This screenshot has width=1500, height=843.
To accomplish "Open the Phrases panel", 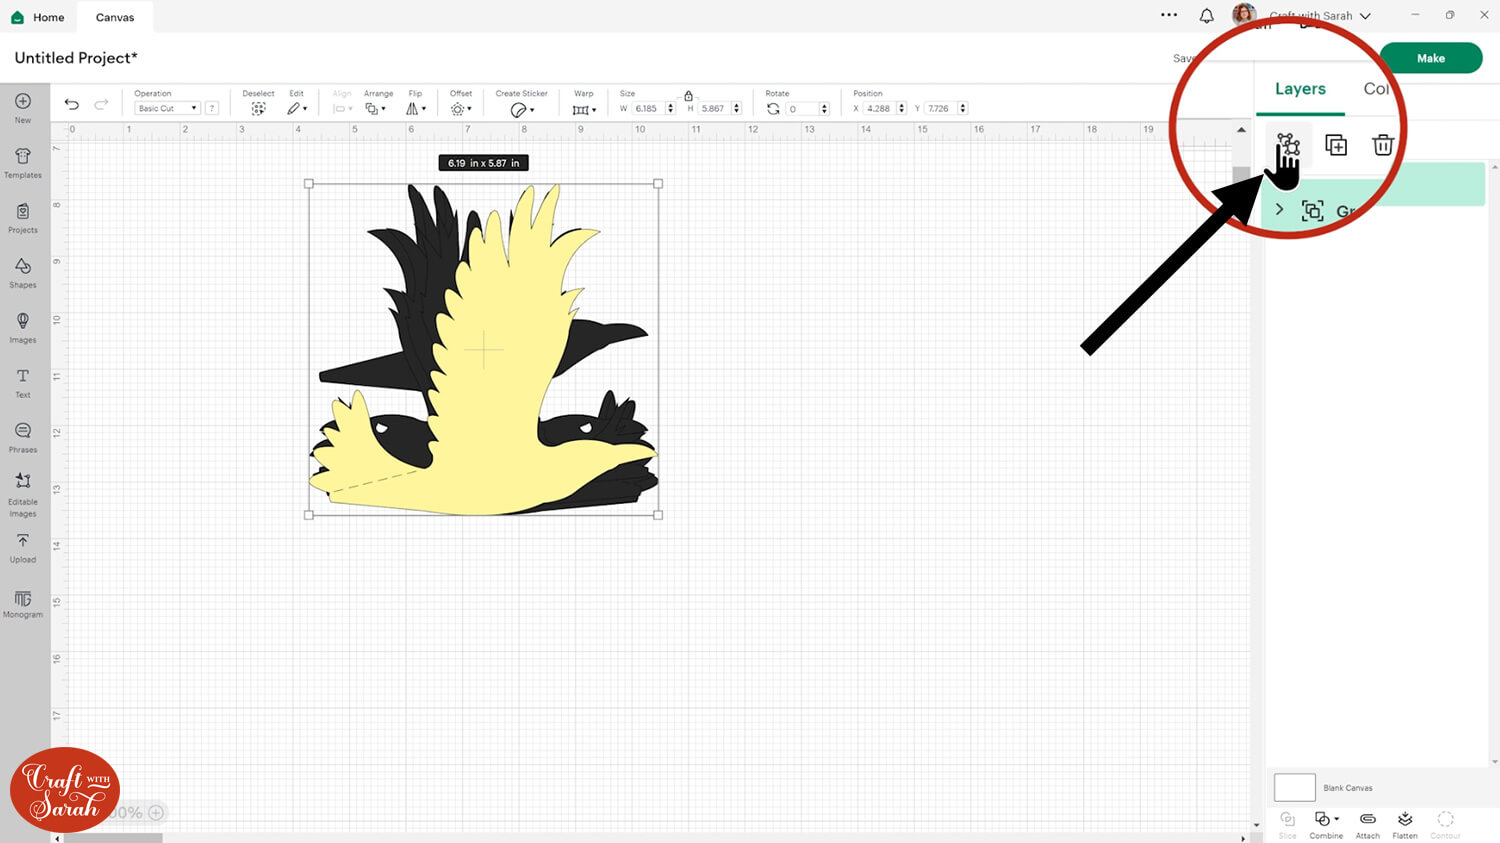I will pyautogui.click(x=23, y=432).
